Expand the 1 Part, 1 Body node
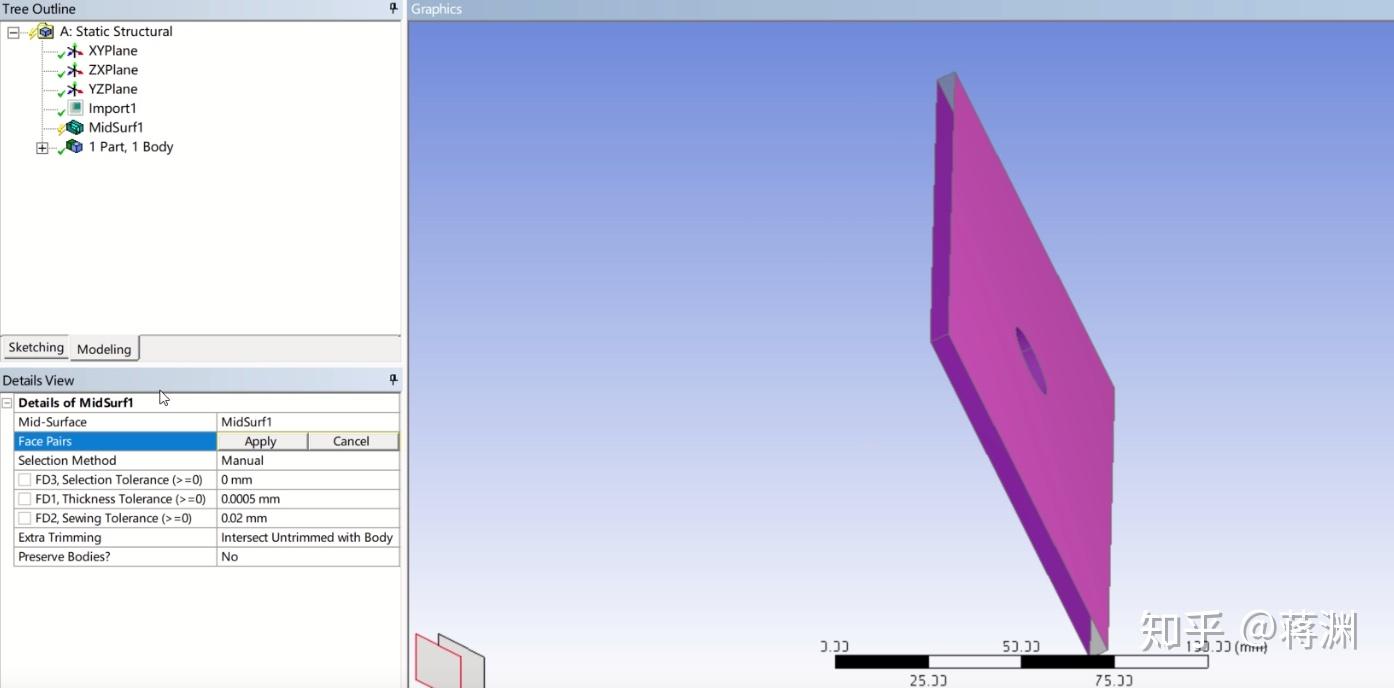This screenshot has width=1394, height=688. (x=42, y=147)
